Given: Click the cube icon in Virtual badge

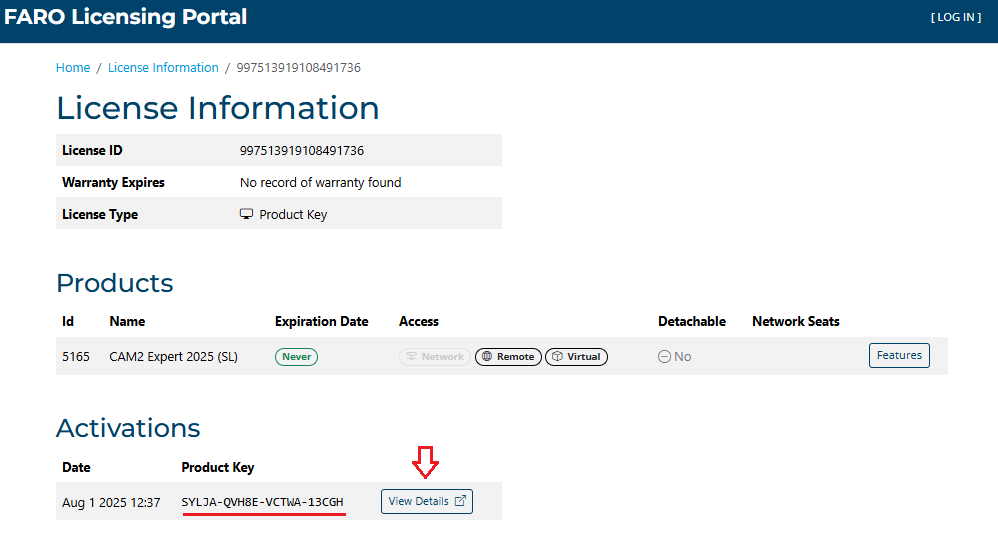Looking at the screenshot, I should [557, 356].
